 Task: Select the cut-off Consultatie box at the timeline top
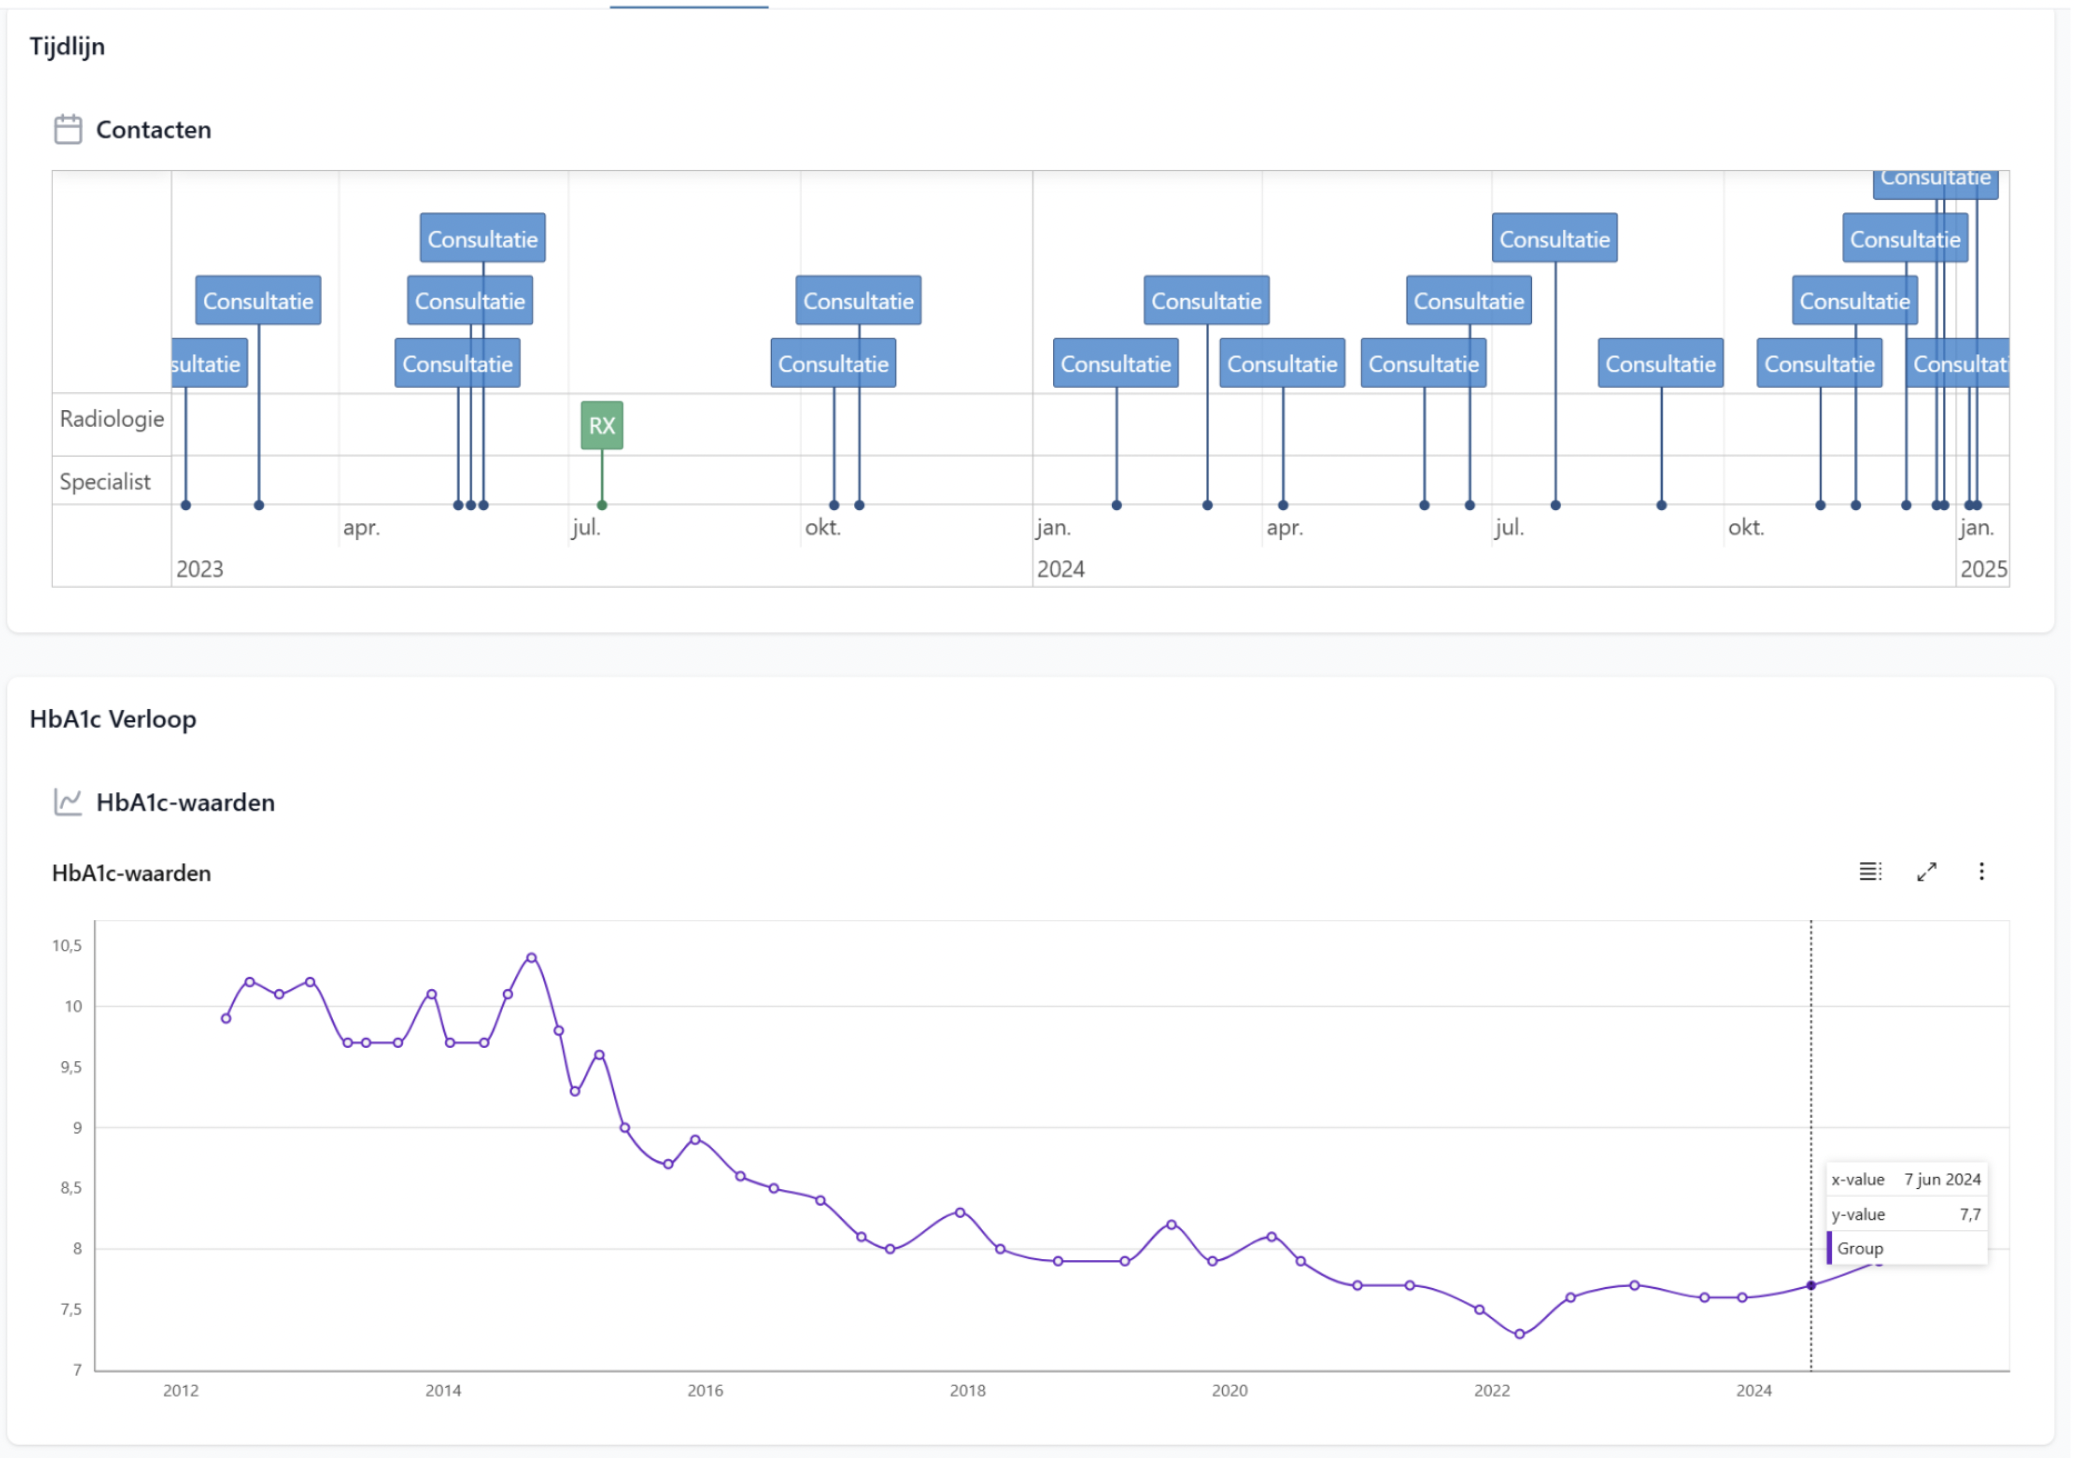coord(1936,184)
